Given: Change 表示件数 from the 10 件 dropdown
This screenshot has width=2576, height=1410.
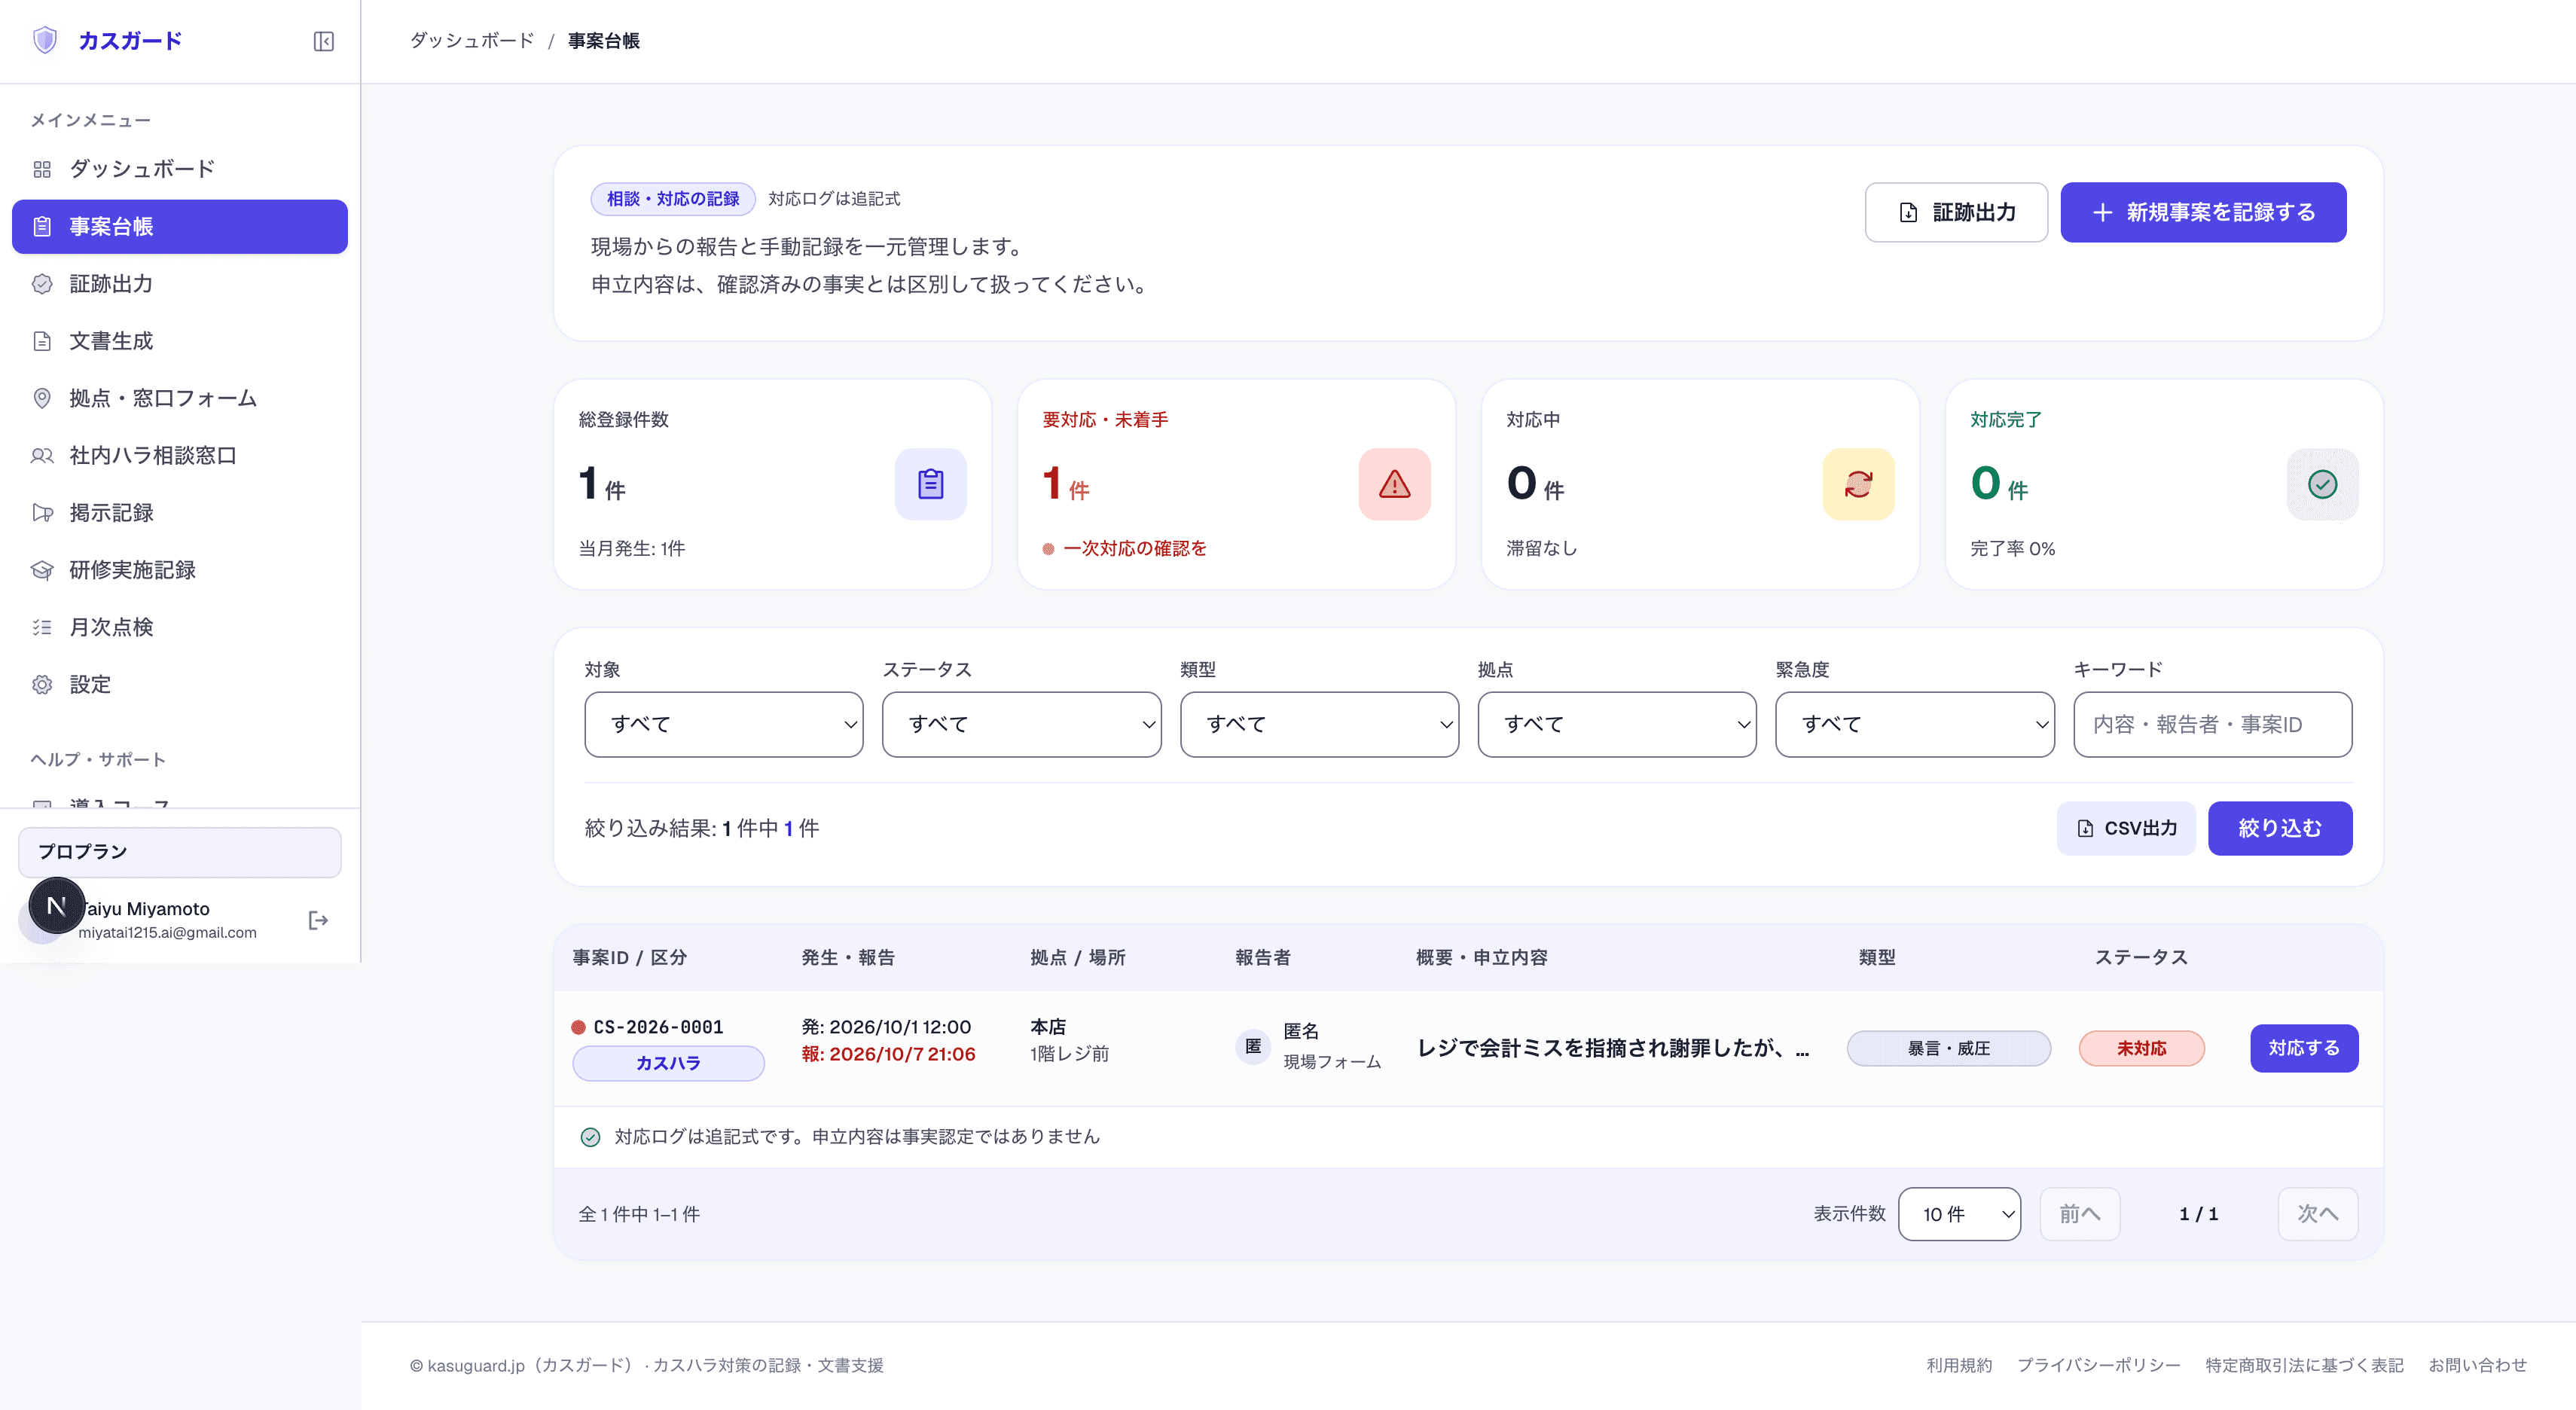Looking at the screenshot, I should (1959, 1214).
